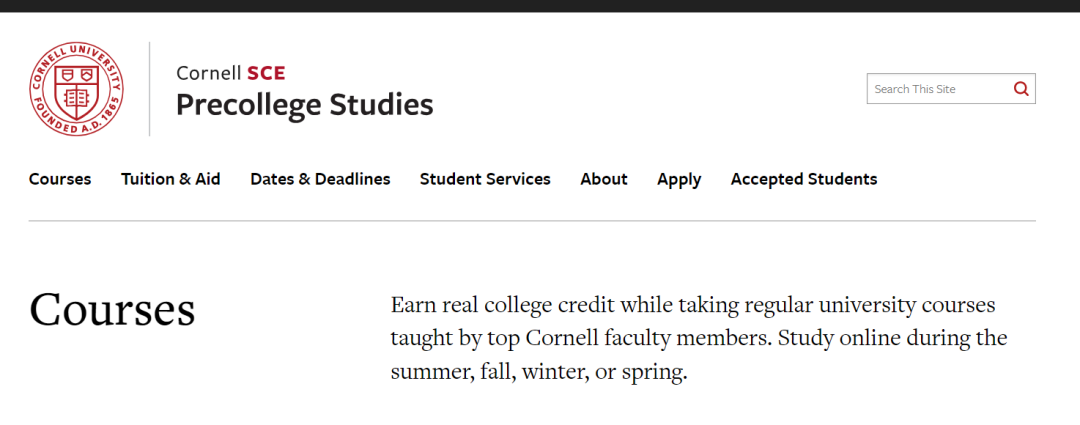Screen dimensions: 1080x425
Task: Click the dark bar at page top
Action: click(540, 5)
